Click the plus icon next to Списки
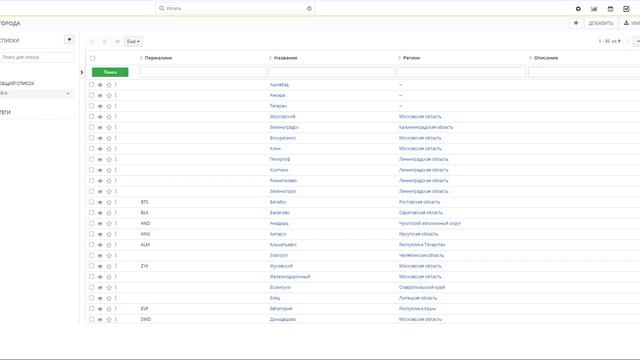640x360 pixels. [69, 40]
